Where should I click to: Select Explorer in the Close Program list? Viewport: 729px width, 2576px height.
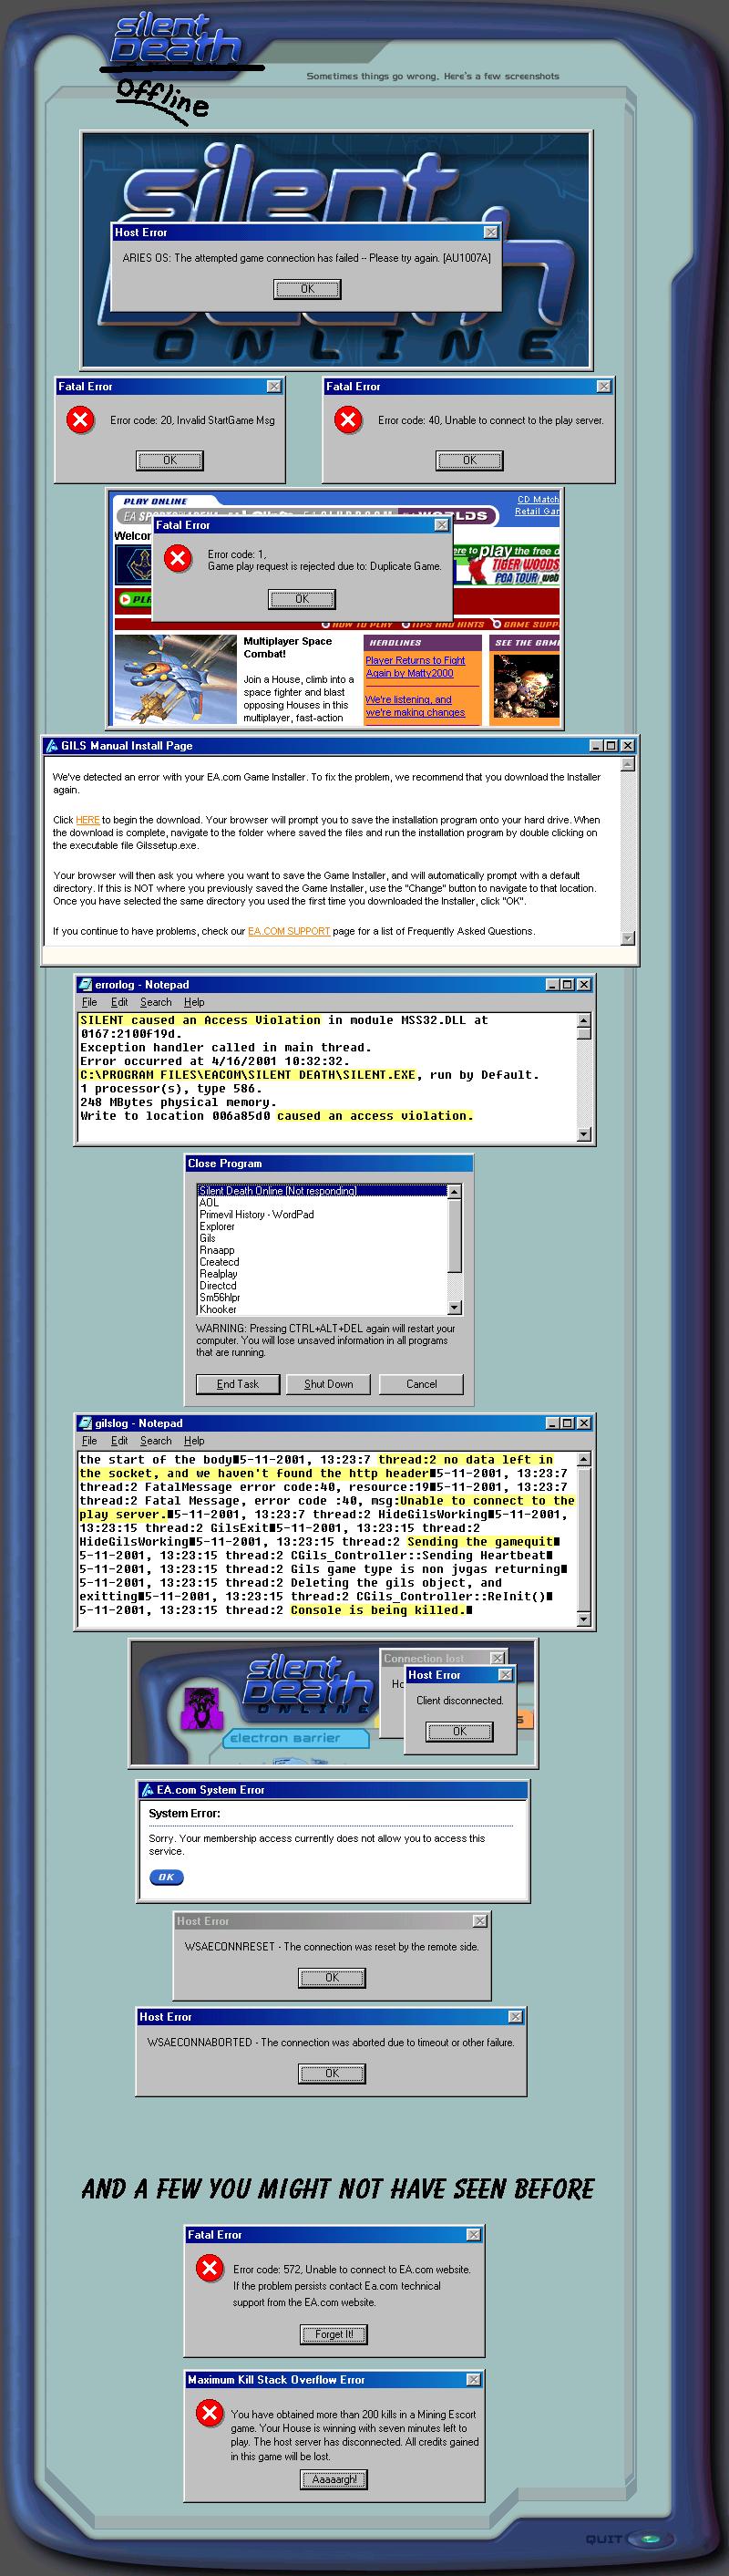tap(322, 1227)
